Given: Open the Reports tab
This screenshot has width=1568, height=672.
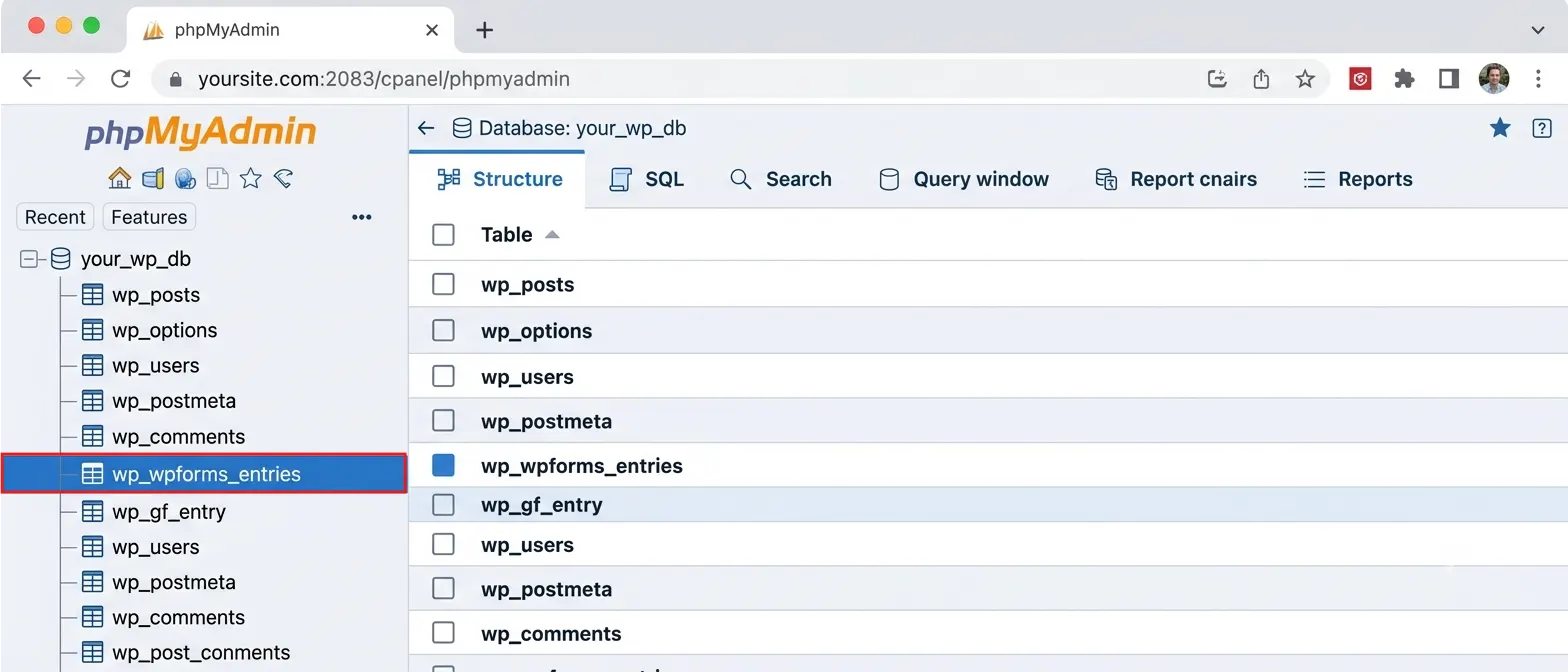Looking at the screenshot, I should [1358, 179].
